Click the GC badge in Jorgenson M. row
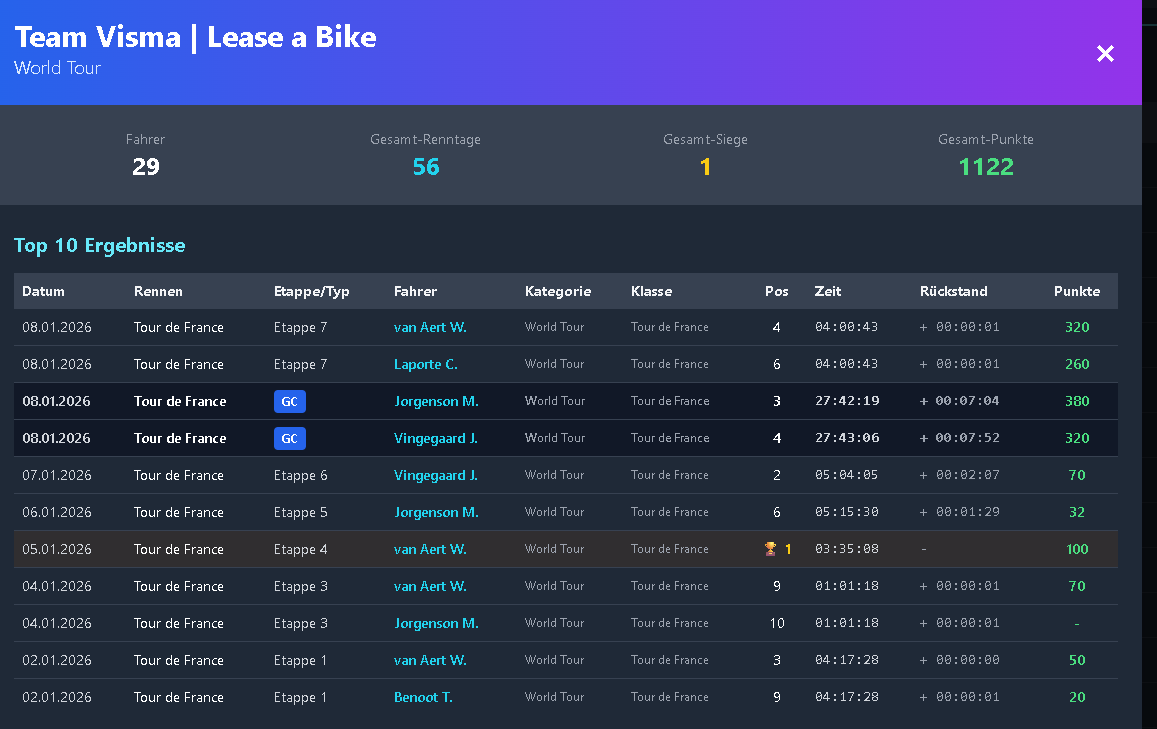The image size is (1157, 729). pyautogui.click(x=289, y=401)
